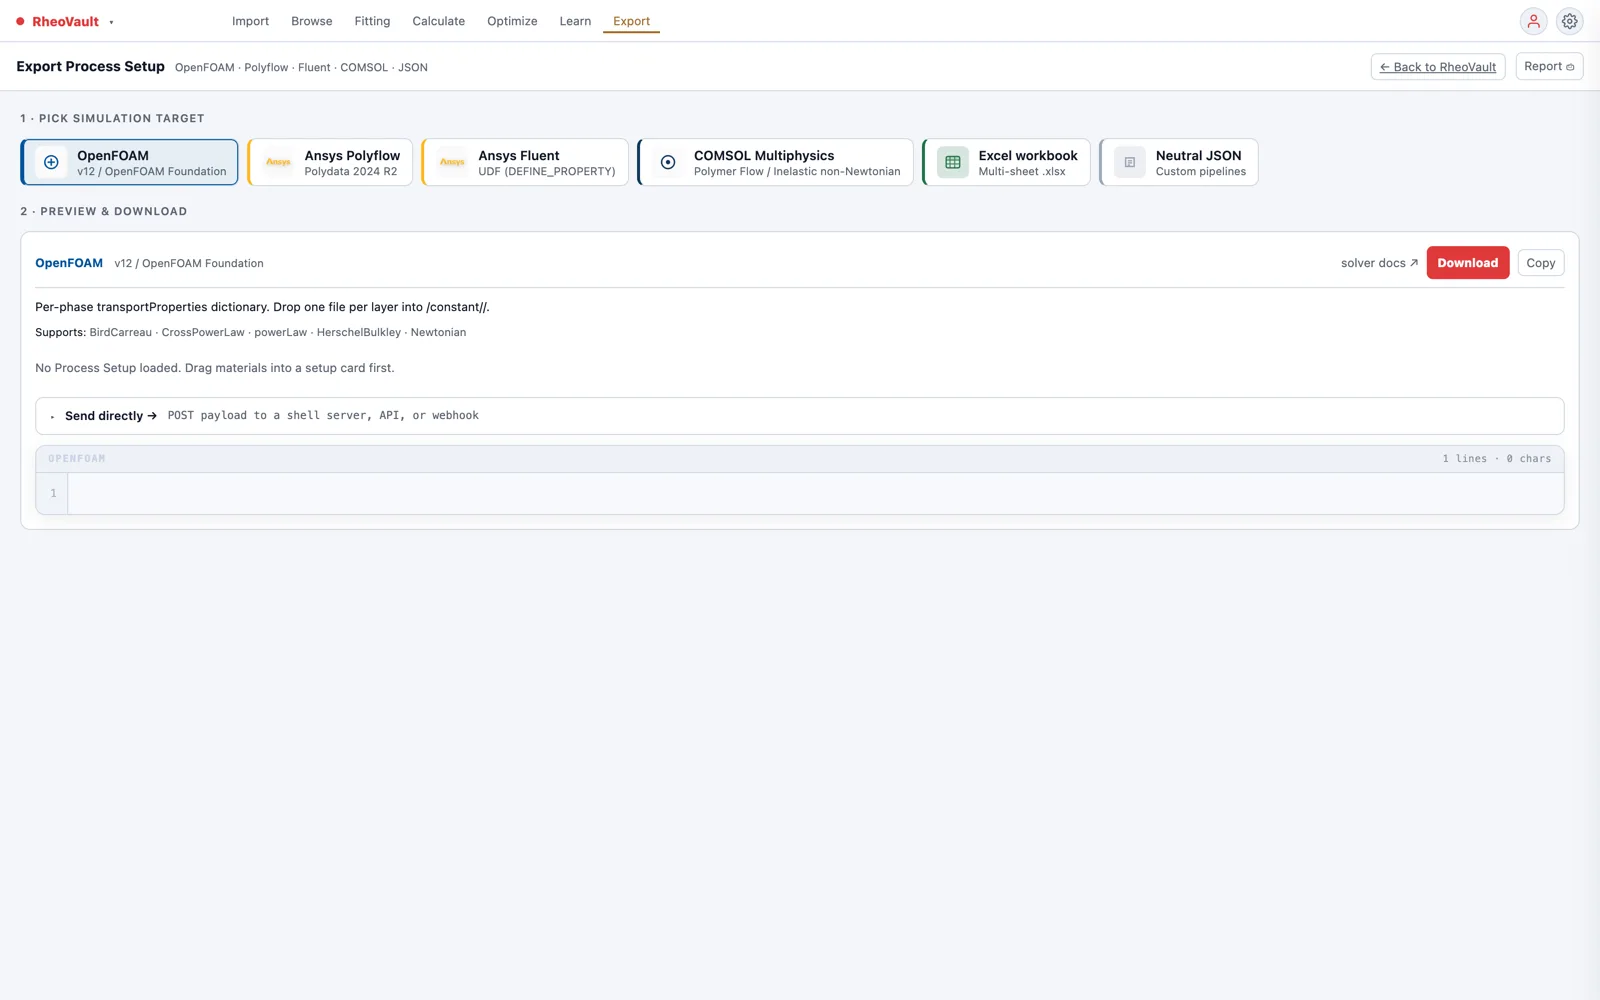The image size is (1600, 1000).
Task: Open the Browse tab
Action: tap(312, 21)
